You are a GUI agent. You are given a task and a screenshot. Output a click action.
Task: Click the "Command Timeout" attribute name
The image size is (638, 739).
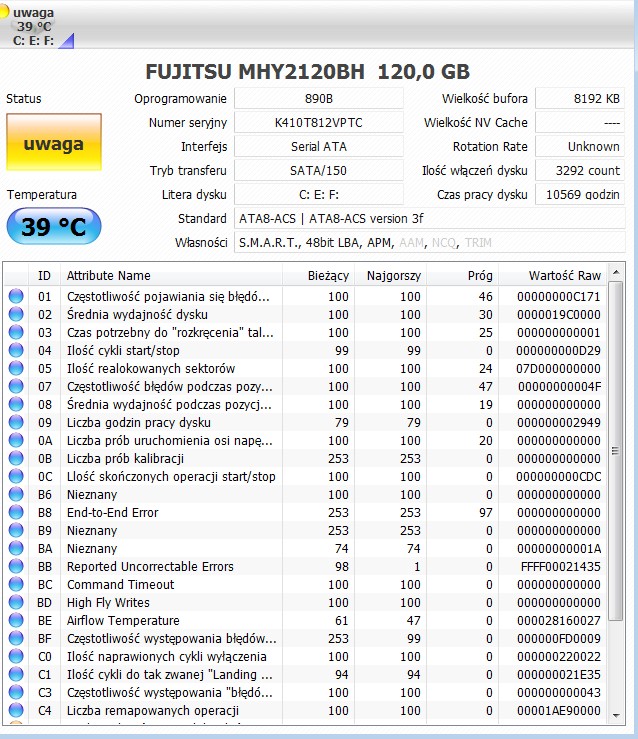121,584
